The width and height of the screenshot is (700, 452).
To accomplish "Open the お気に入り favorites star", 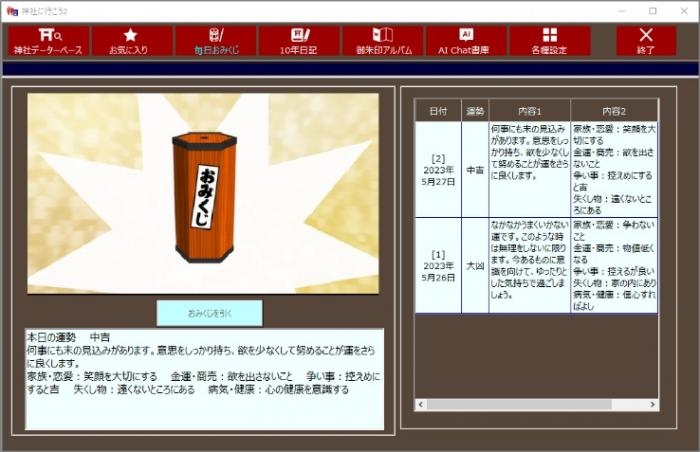I will 132,41.
